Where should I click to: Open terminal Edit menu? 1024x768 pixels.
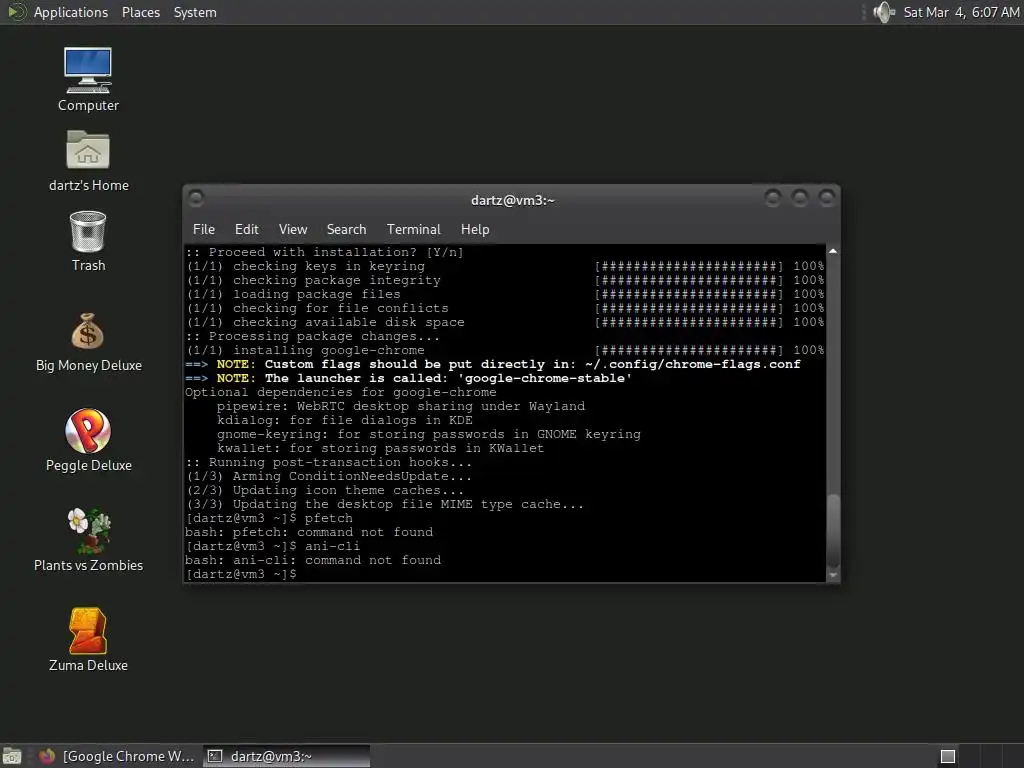246,229
